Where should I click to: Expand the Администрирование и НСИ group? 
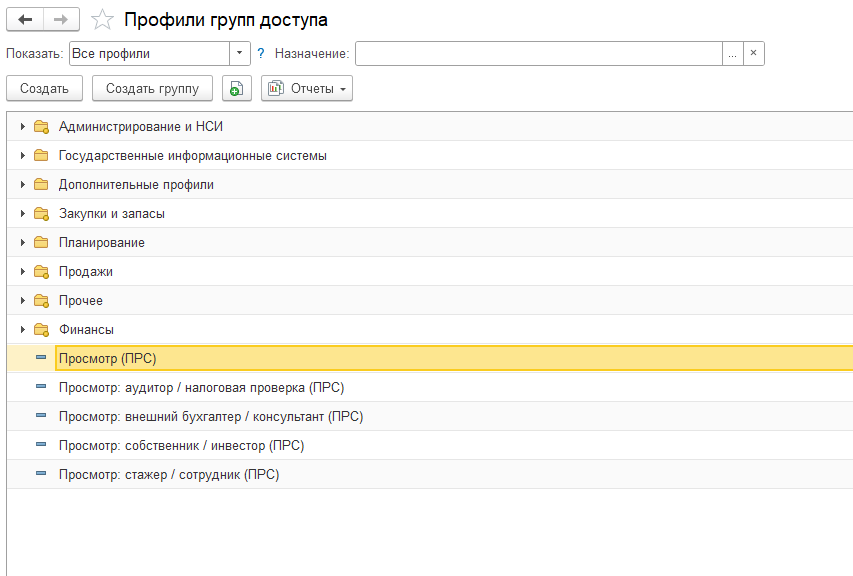point(22,127)
